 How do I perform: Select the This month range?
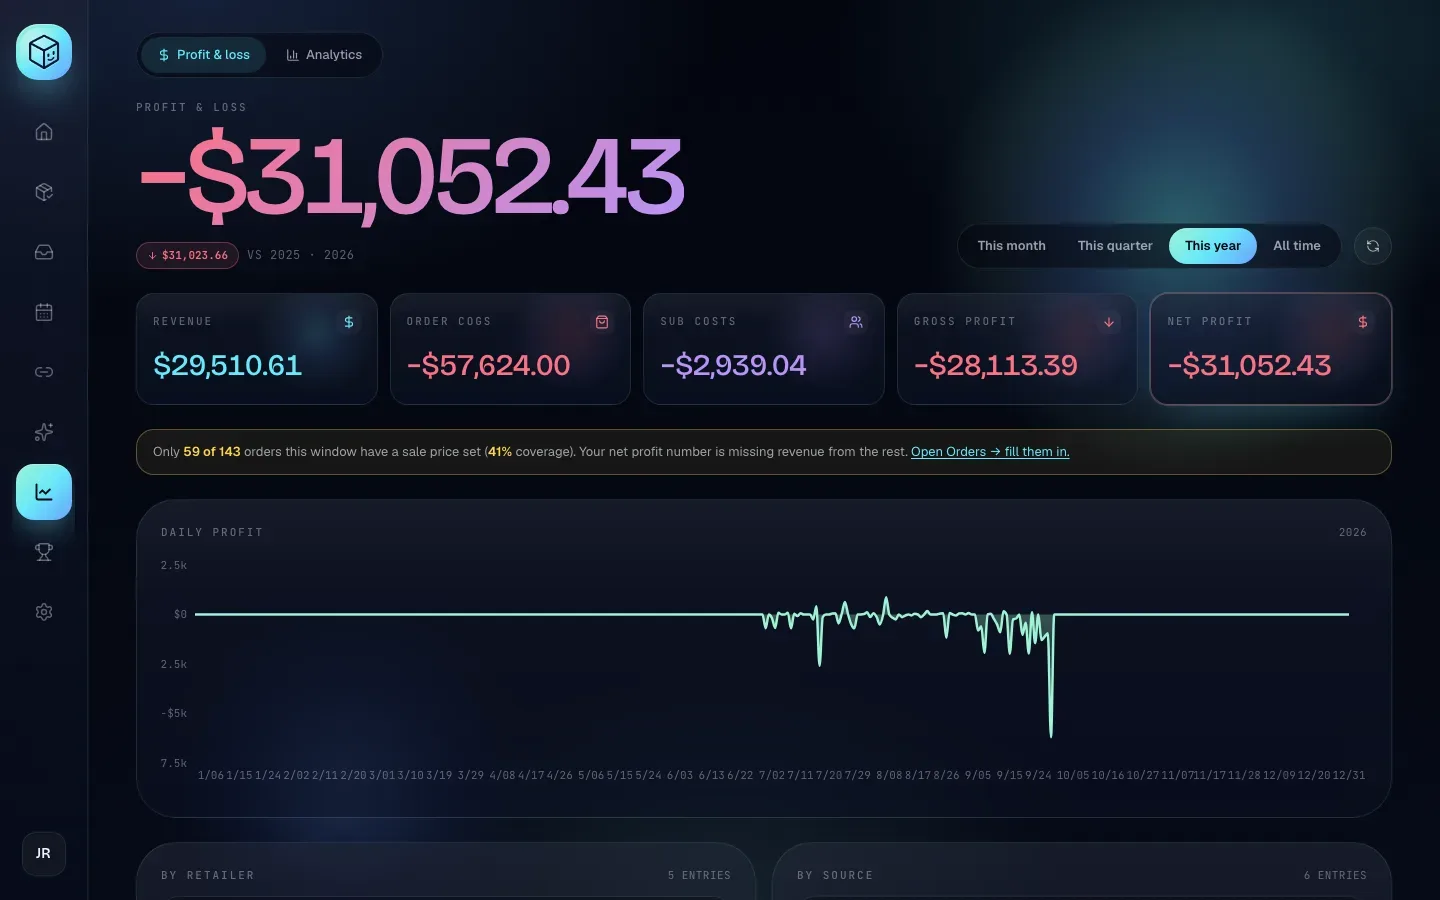point(1011,246)
